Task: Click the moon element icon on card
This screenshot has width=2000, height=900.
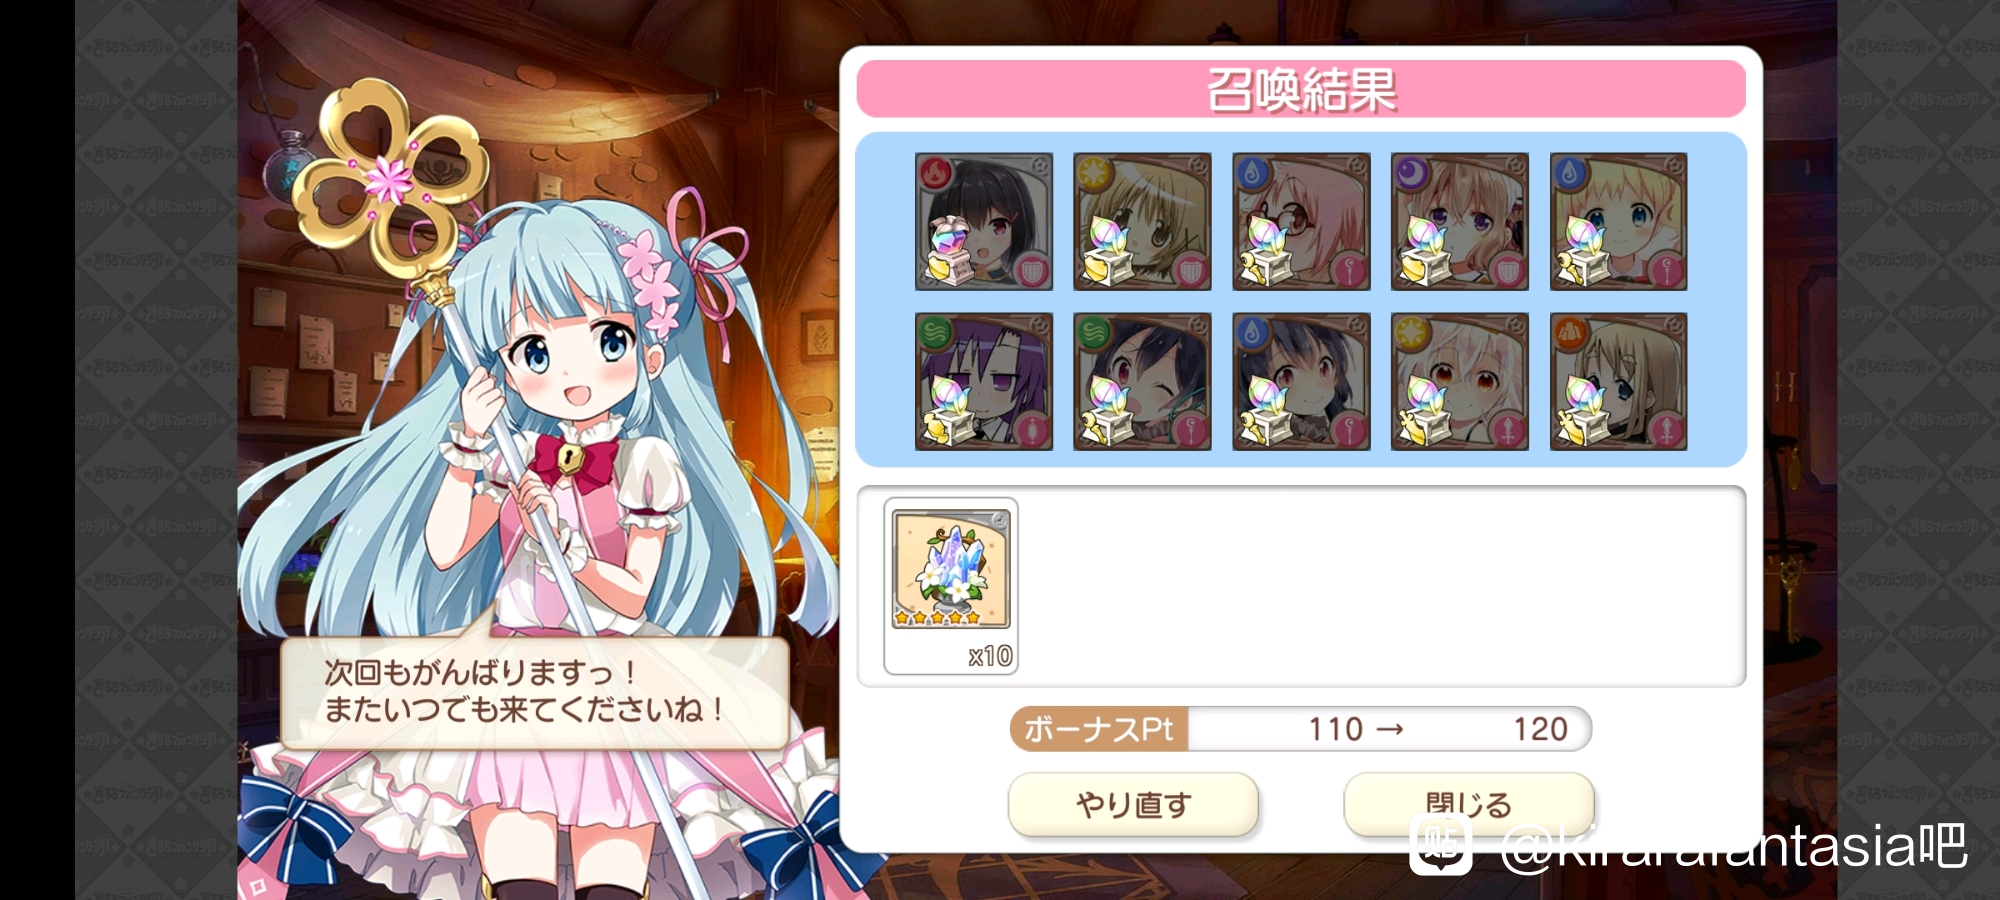Action: (1411, 173)
